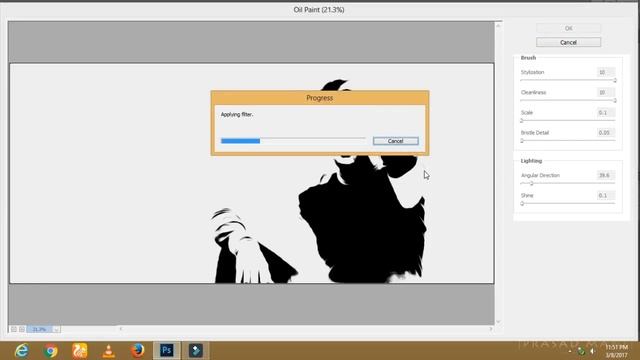
Task: Open UC Browser from the taskbar
Action: [80, 351]
